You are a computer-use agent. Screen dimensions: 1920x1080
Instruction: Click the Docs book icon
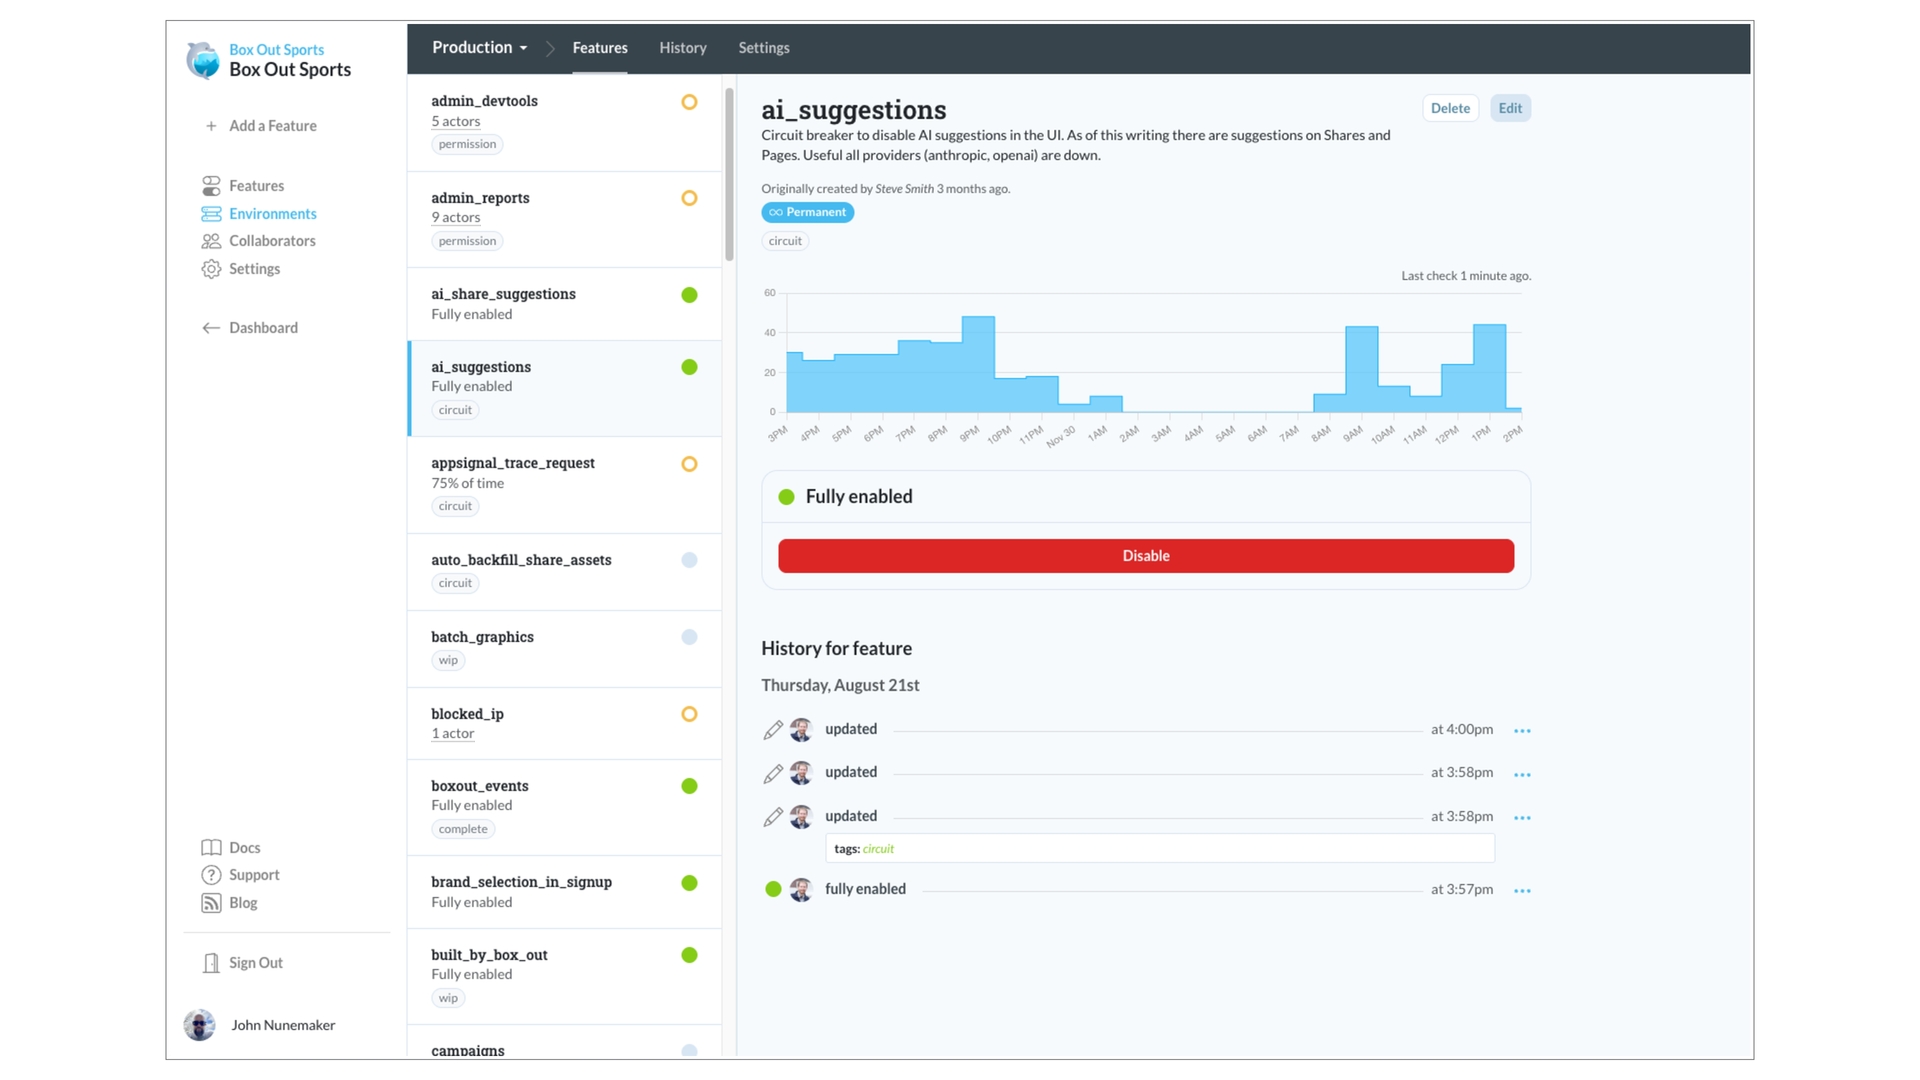pos(211,848)
